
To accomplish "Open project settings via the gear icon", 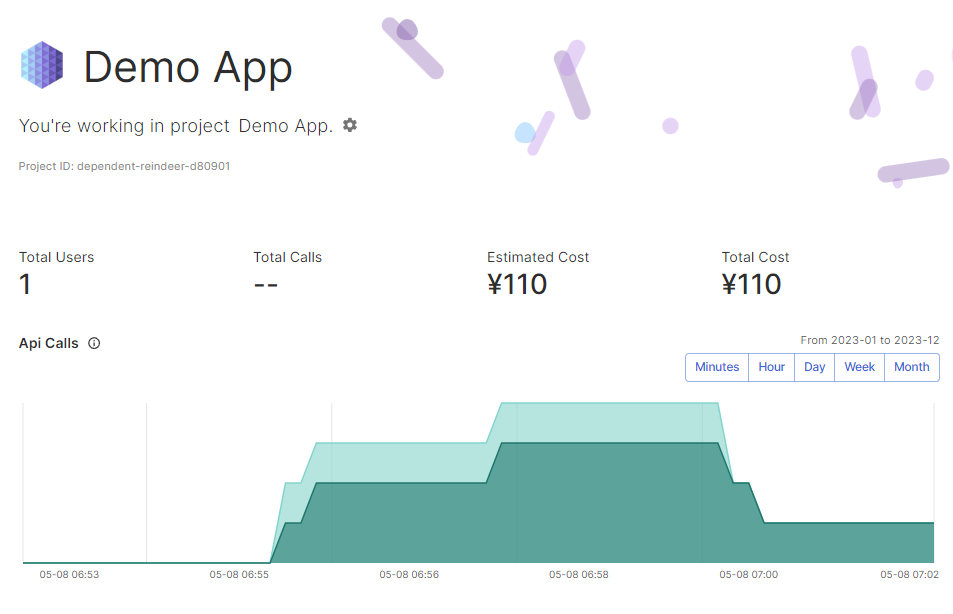I will [x=350, y=125].
